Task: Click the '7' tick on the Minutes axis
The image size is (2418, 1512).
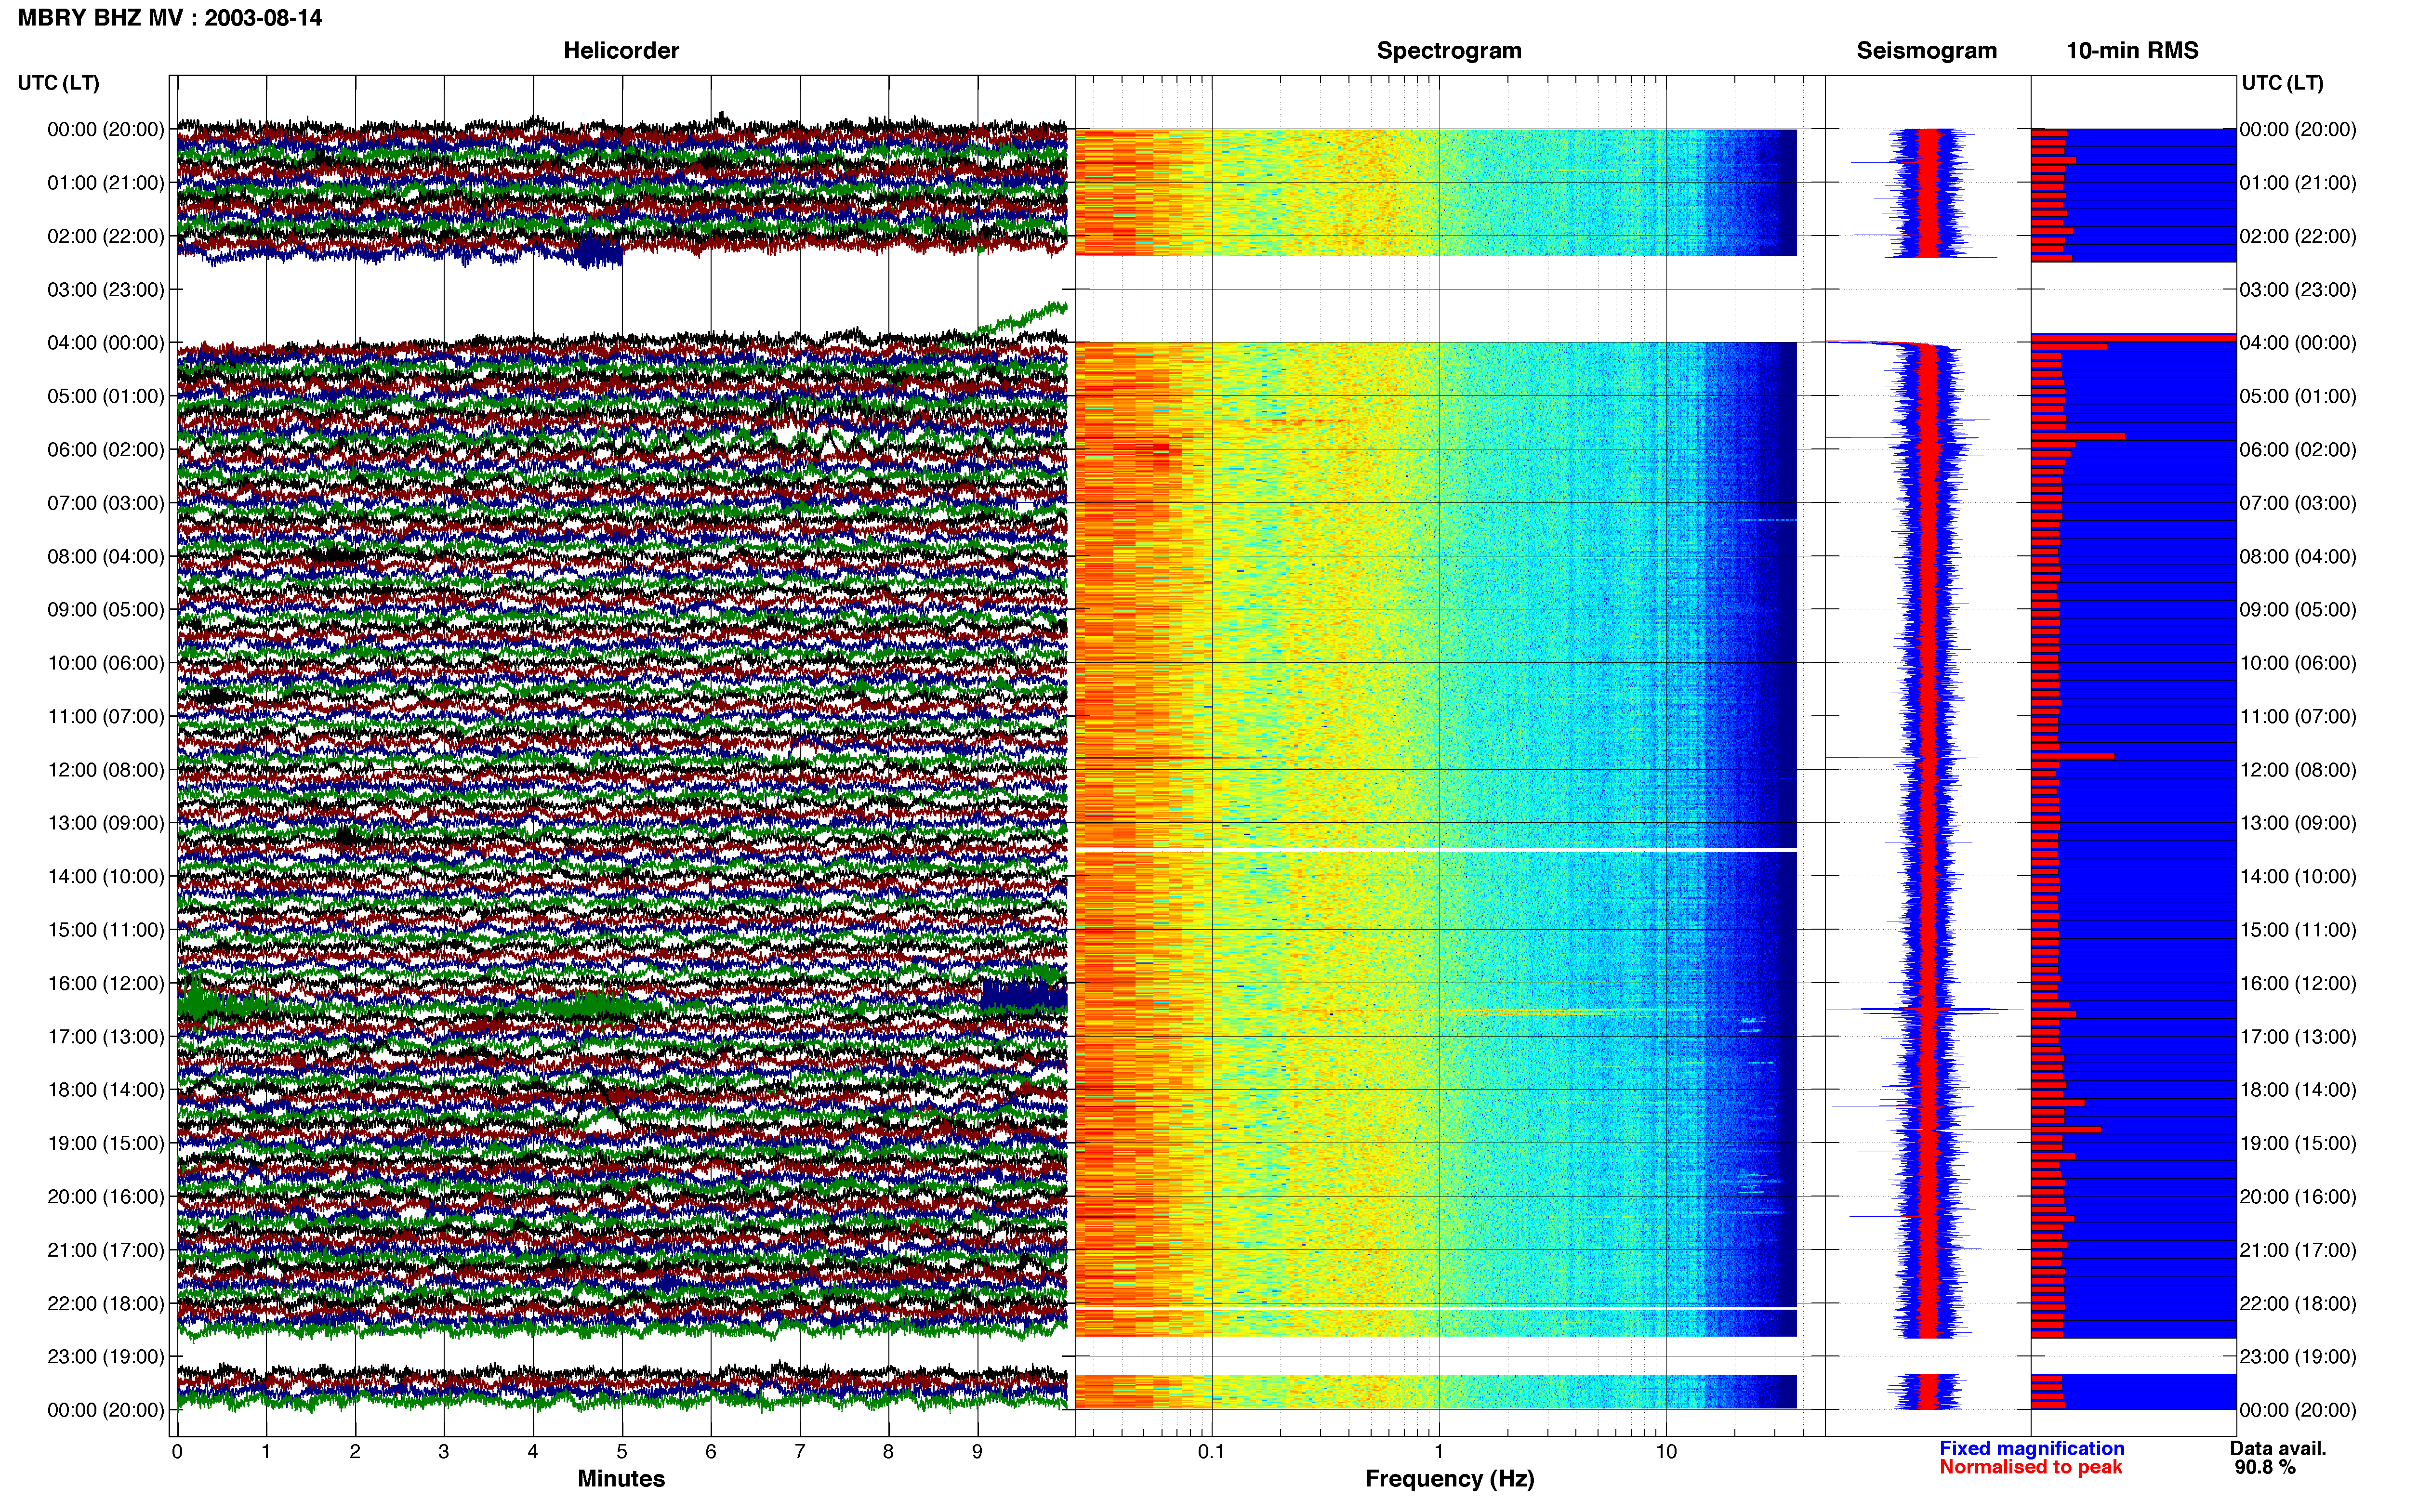Action: [x=800, y=1452]
